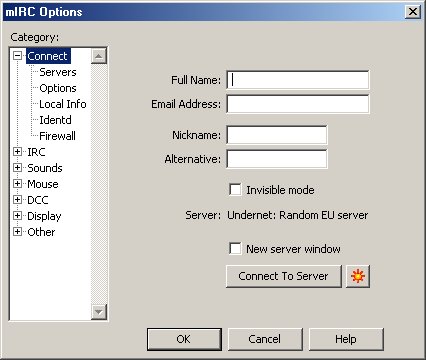Viewport: 426px width, 360px height.
Task: Click the category list scroll down arrow
Action: (x=99, y=312)
